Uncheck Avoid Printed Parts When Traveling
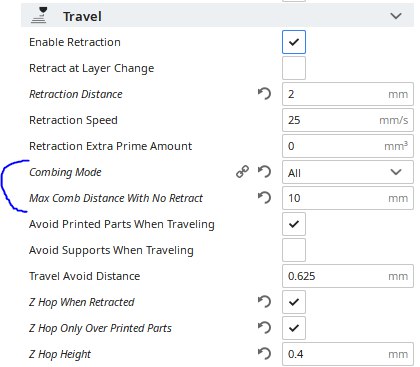The height and width of the screenshot is (367, 420). (294, 224)
